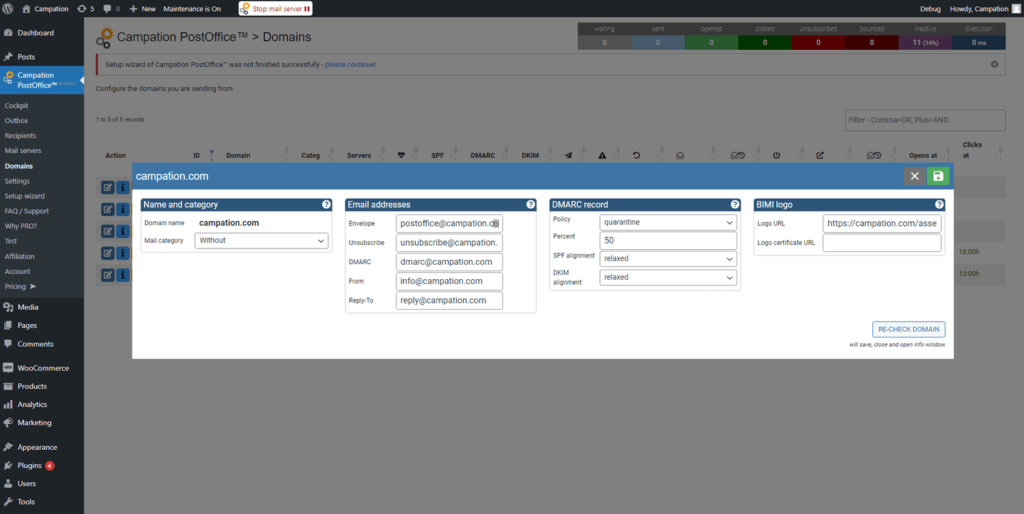Viewport: 1024px width, 514px height.
Task: Click the undo arrow column header icon
Action: pyautogui.click(x=636, y=155)
